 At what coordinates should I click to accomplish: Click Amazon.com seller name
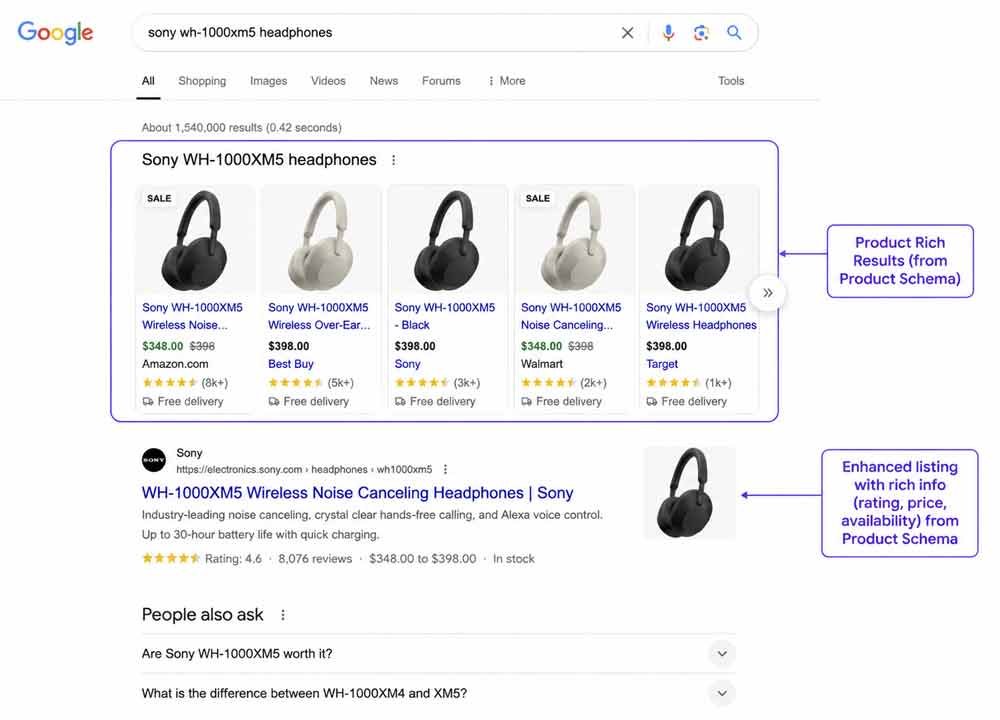pos(175,364)
